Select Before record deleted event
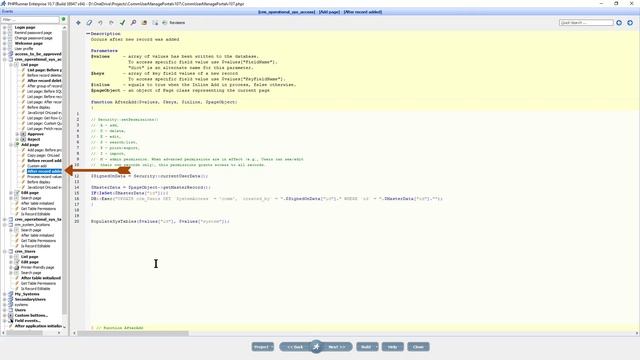 (x=44, y=75)
